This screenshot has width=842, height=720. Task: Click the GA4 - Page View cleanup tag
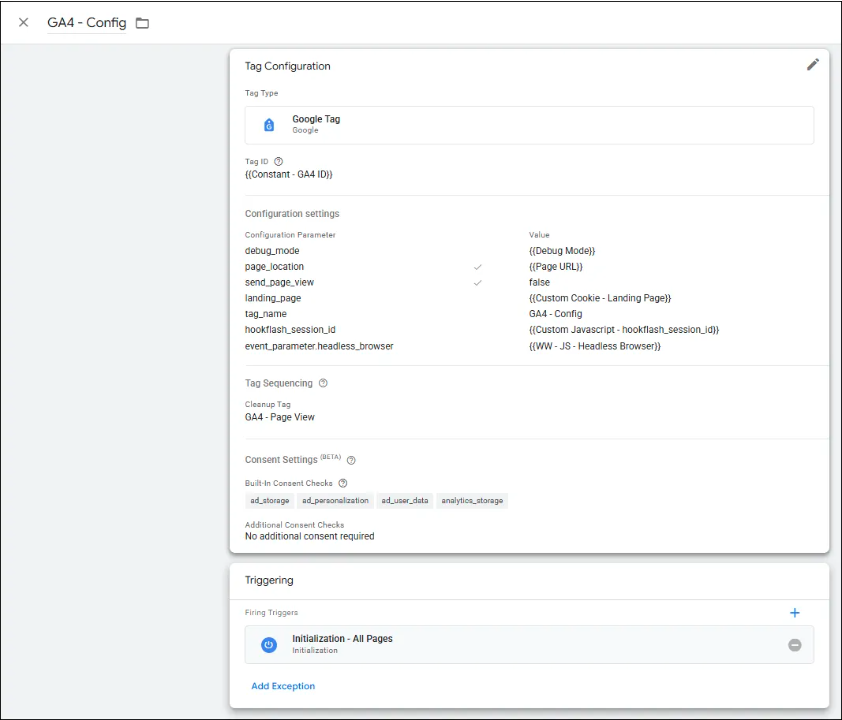click(280, 417)
